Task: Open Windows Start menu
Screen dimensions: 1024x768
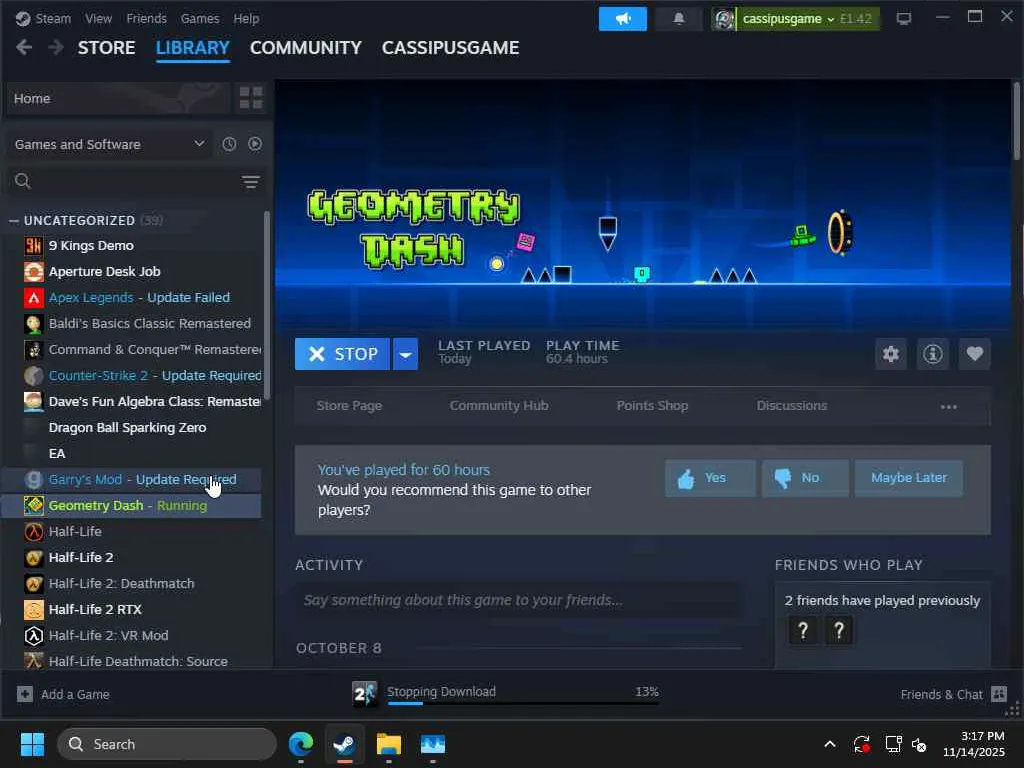Action: 32,744
